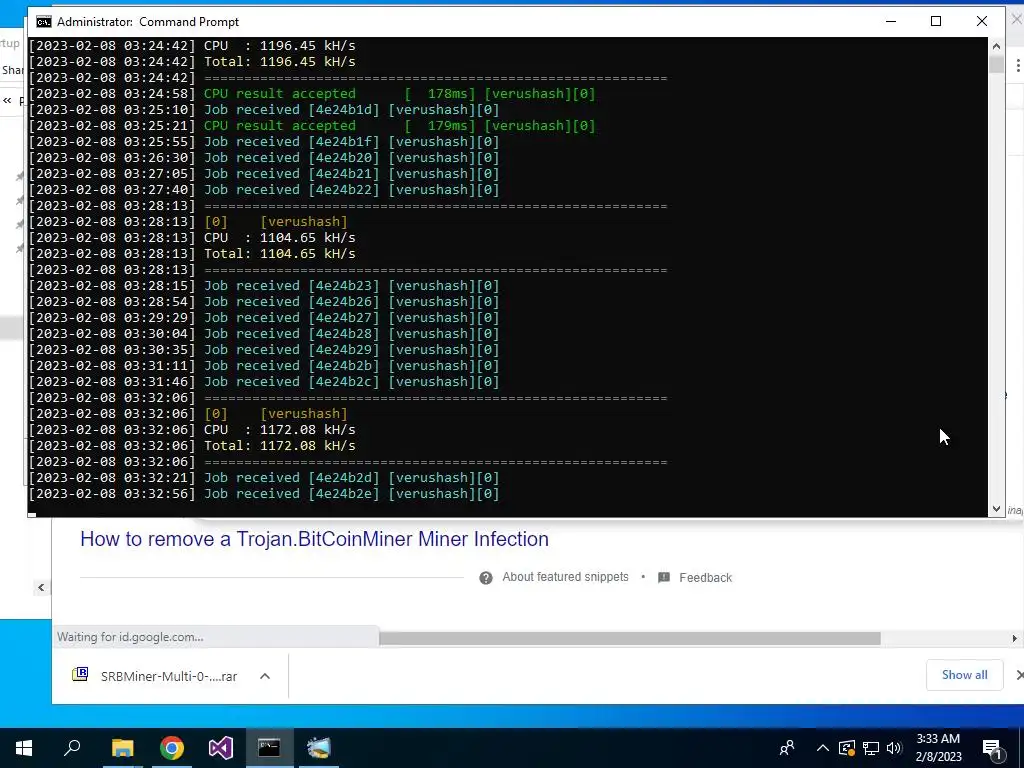The image size is (1024, 768).
Task: Open the 3:33 AM clock calendar
Action: tap(938, 748)
